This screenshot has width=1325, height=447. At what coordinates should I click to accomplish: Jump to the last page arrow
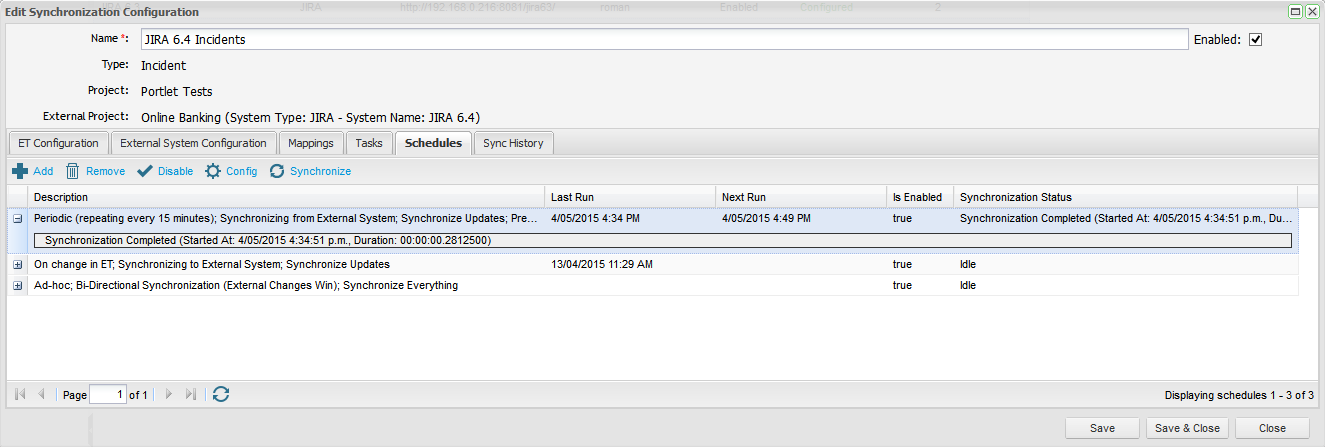[x=192, y=395]
